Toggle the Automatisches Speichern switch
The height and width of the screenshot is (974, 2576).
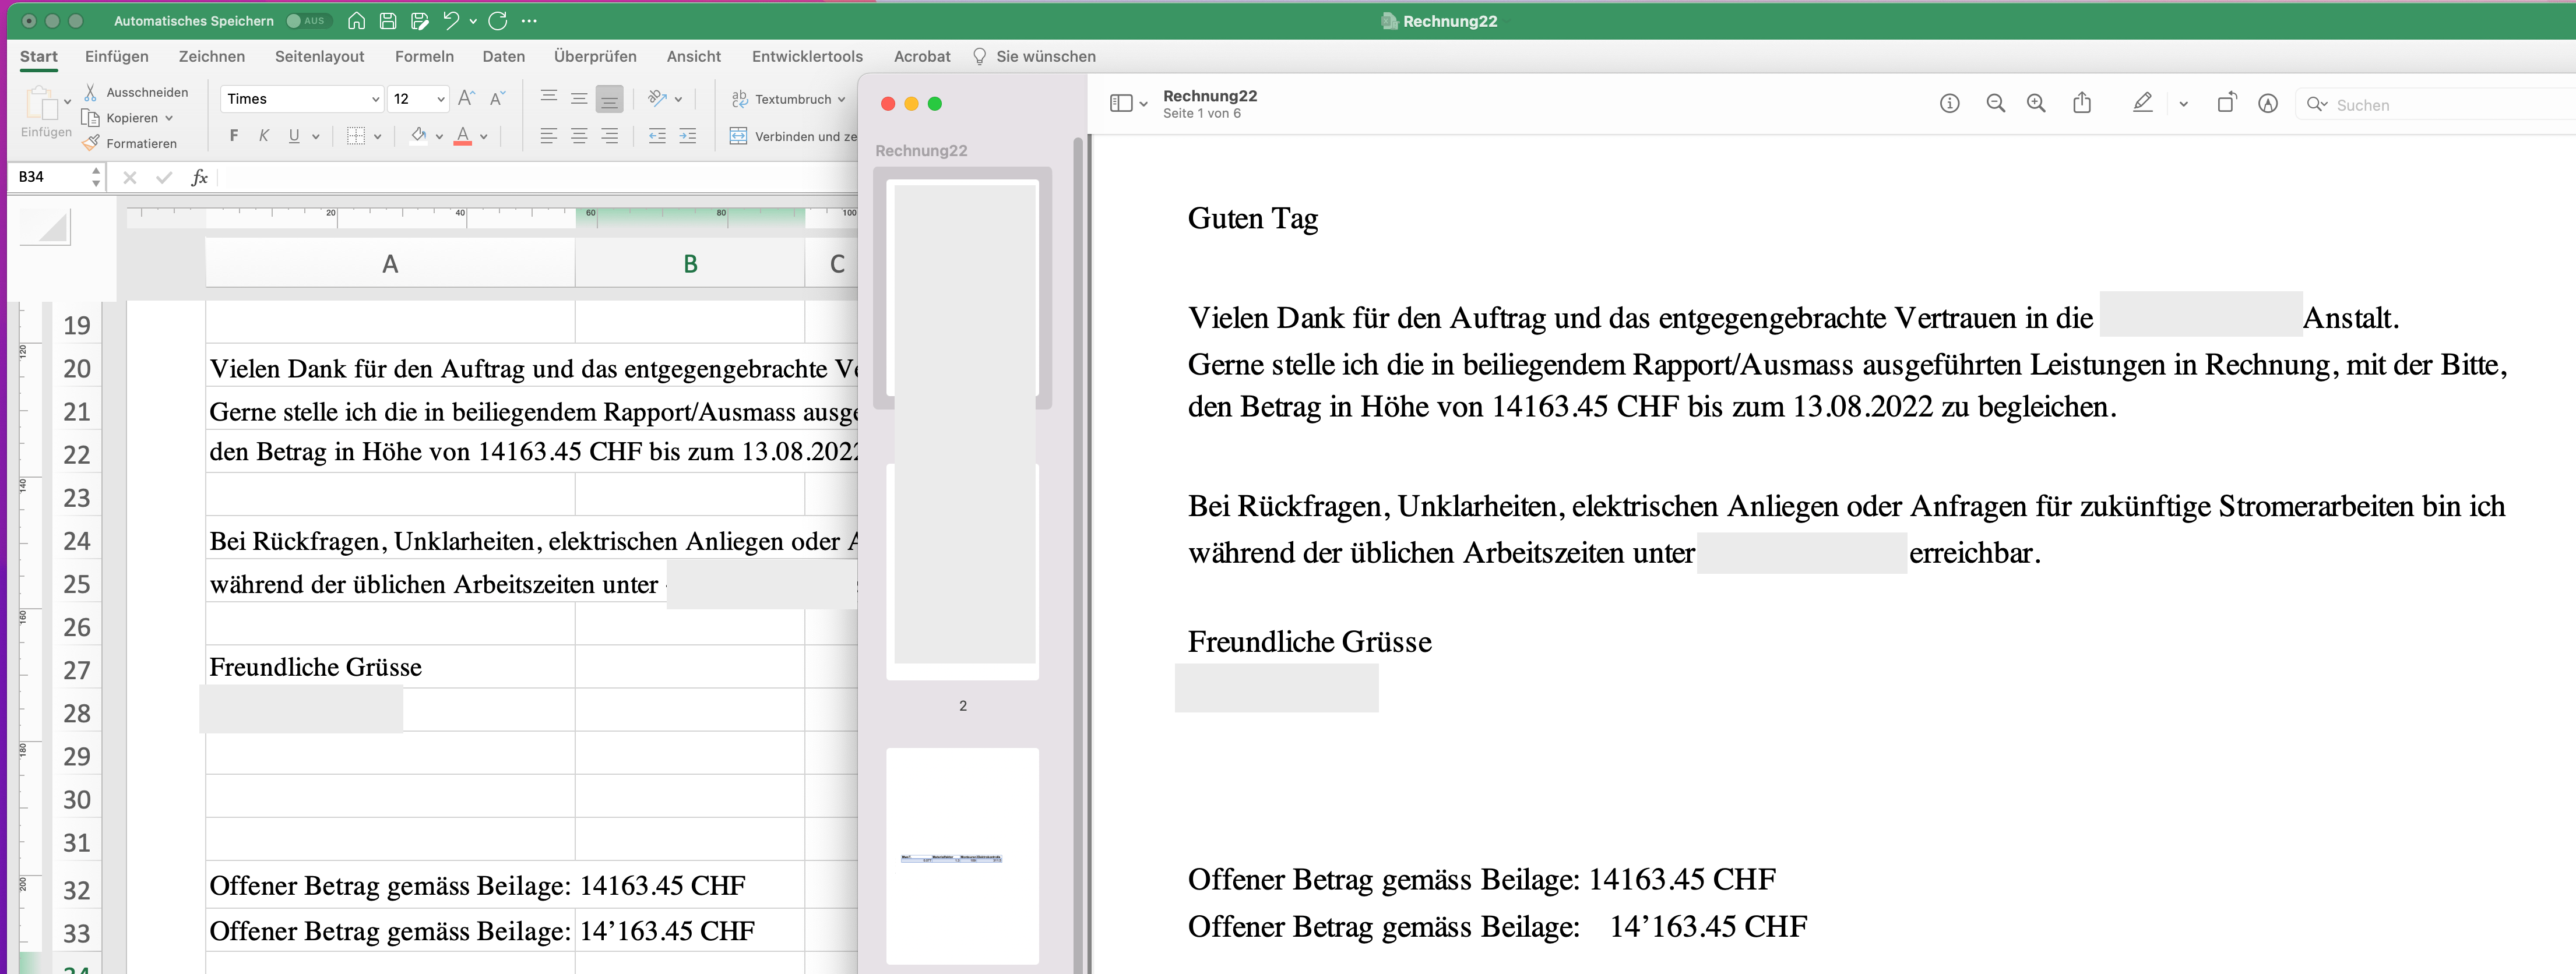tap(305, 20)
